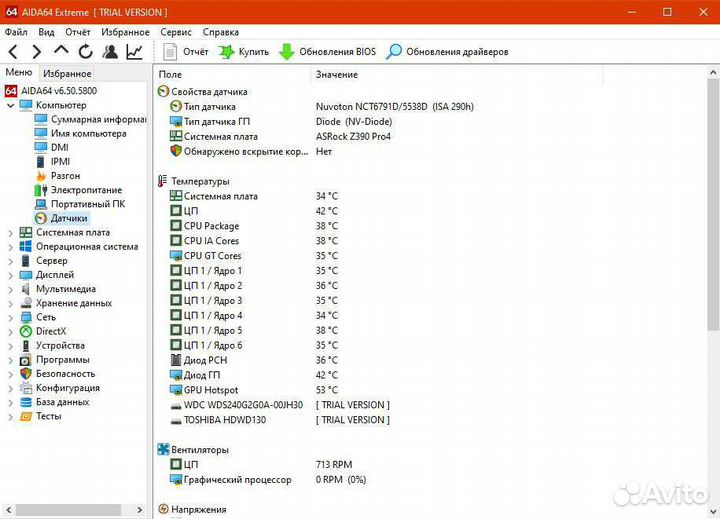Open the Избранное menu in the menu bar
The height and width of the screenshot is (519, 720).
point(125,32)
